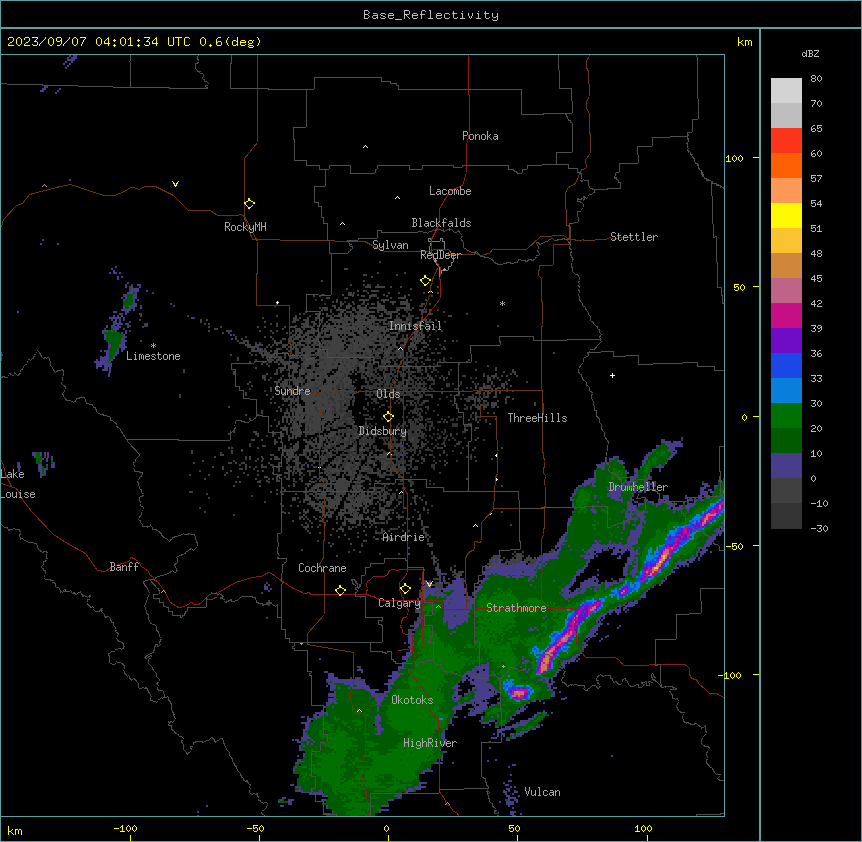Click the RockyMH label
The width and height of the screenshot is (862, 842).
[x=245, y=227]
